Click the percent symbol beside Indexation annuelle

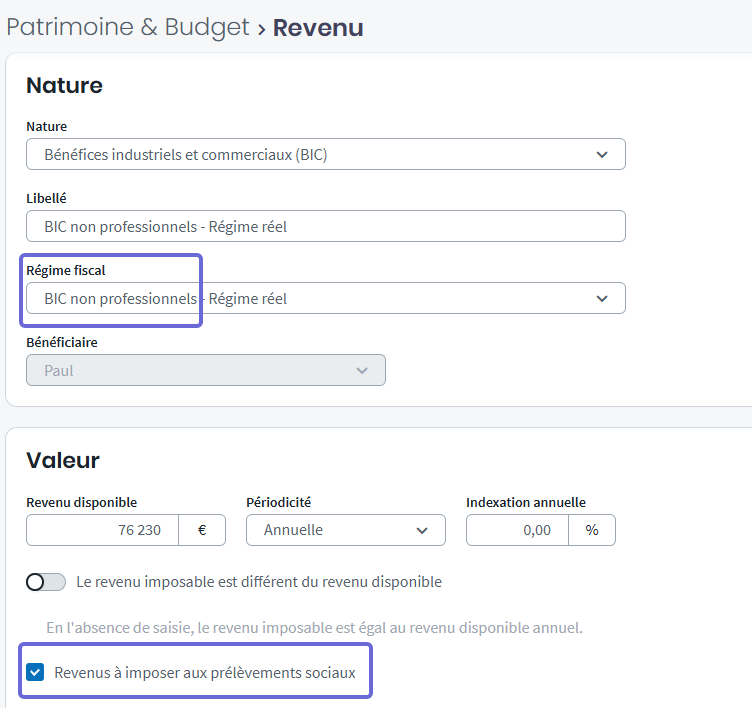pos(592,530)
